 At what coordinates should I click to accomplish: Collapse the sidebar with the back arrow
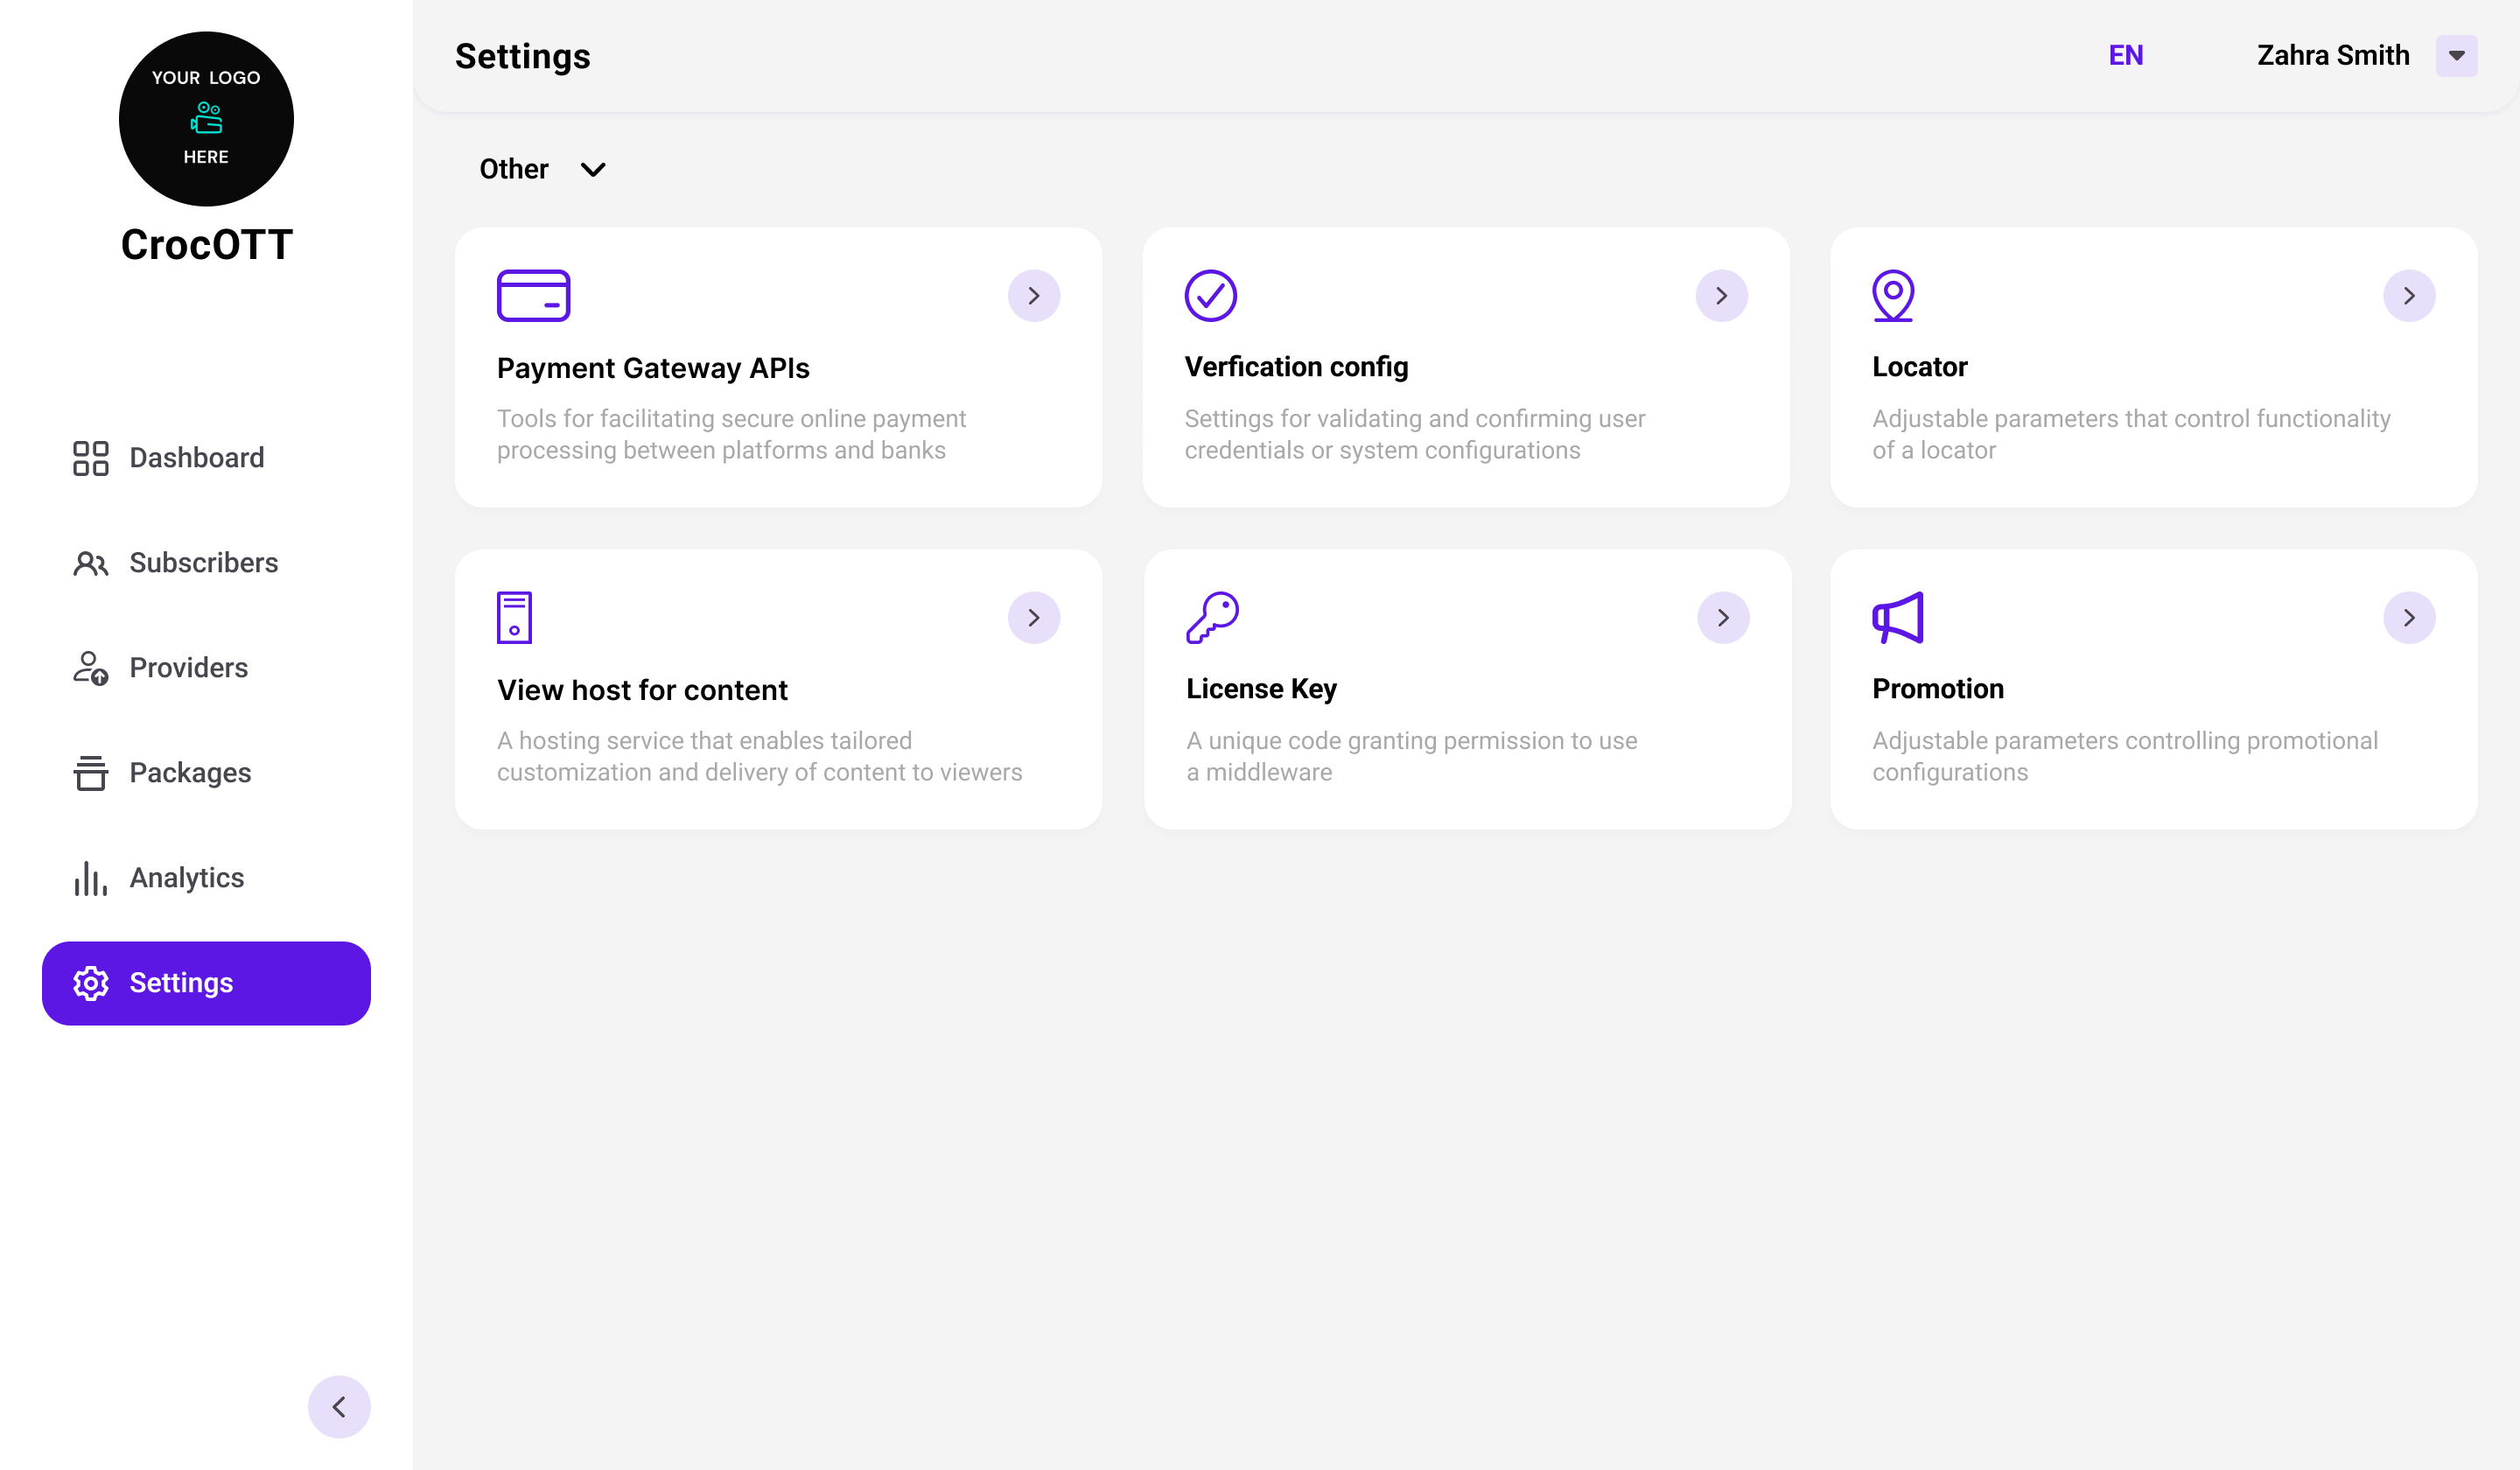(339, 1407)
